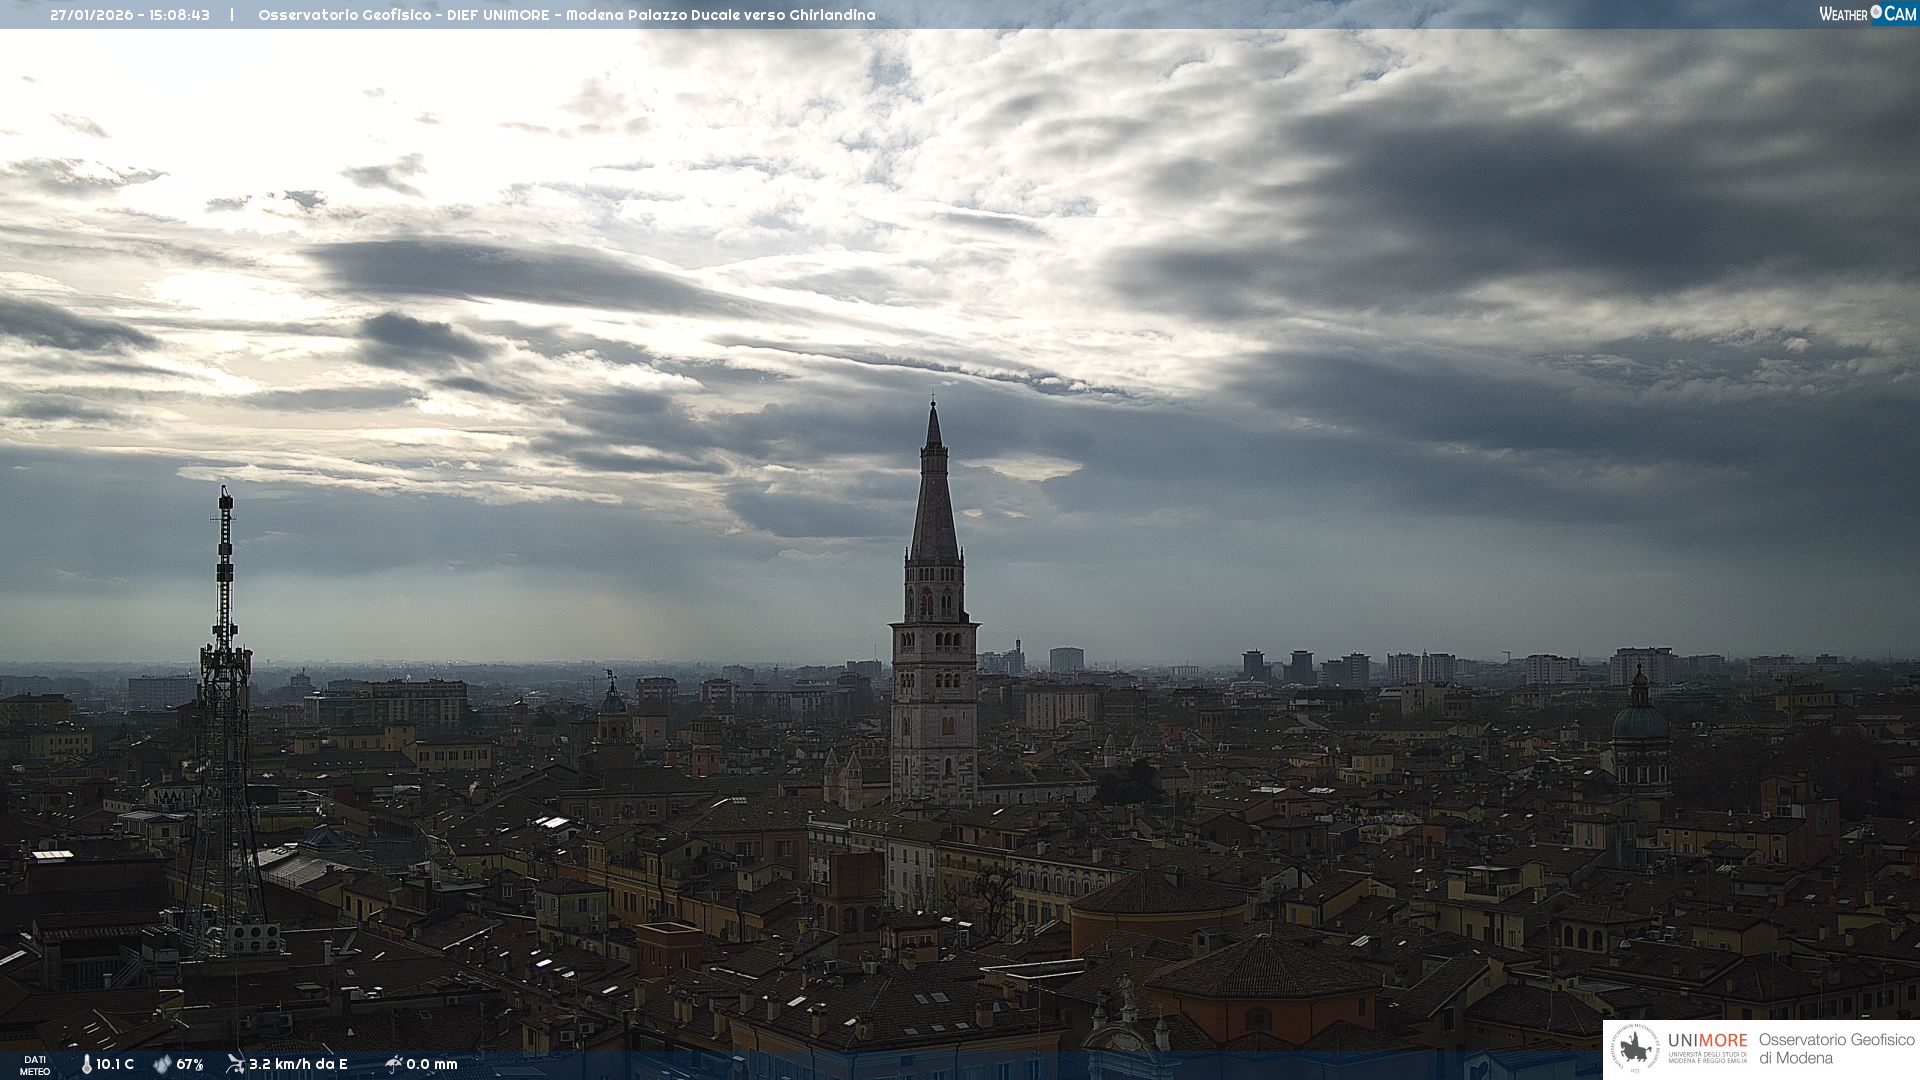
Task: Click the green church dome on right
Action: [1640, 720]
